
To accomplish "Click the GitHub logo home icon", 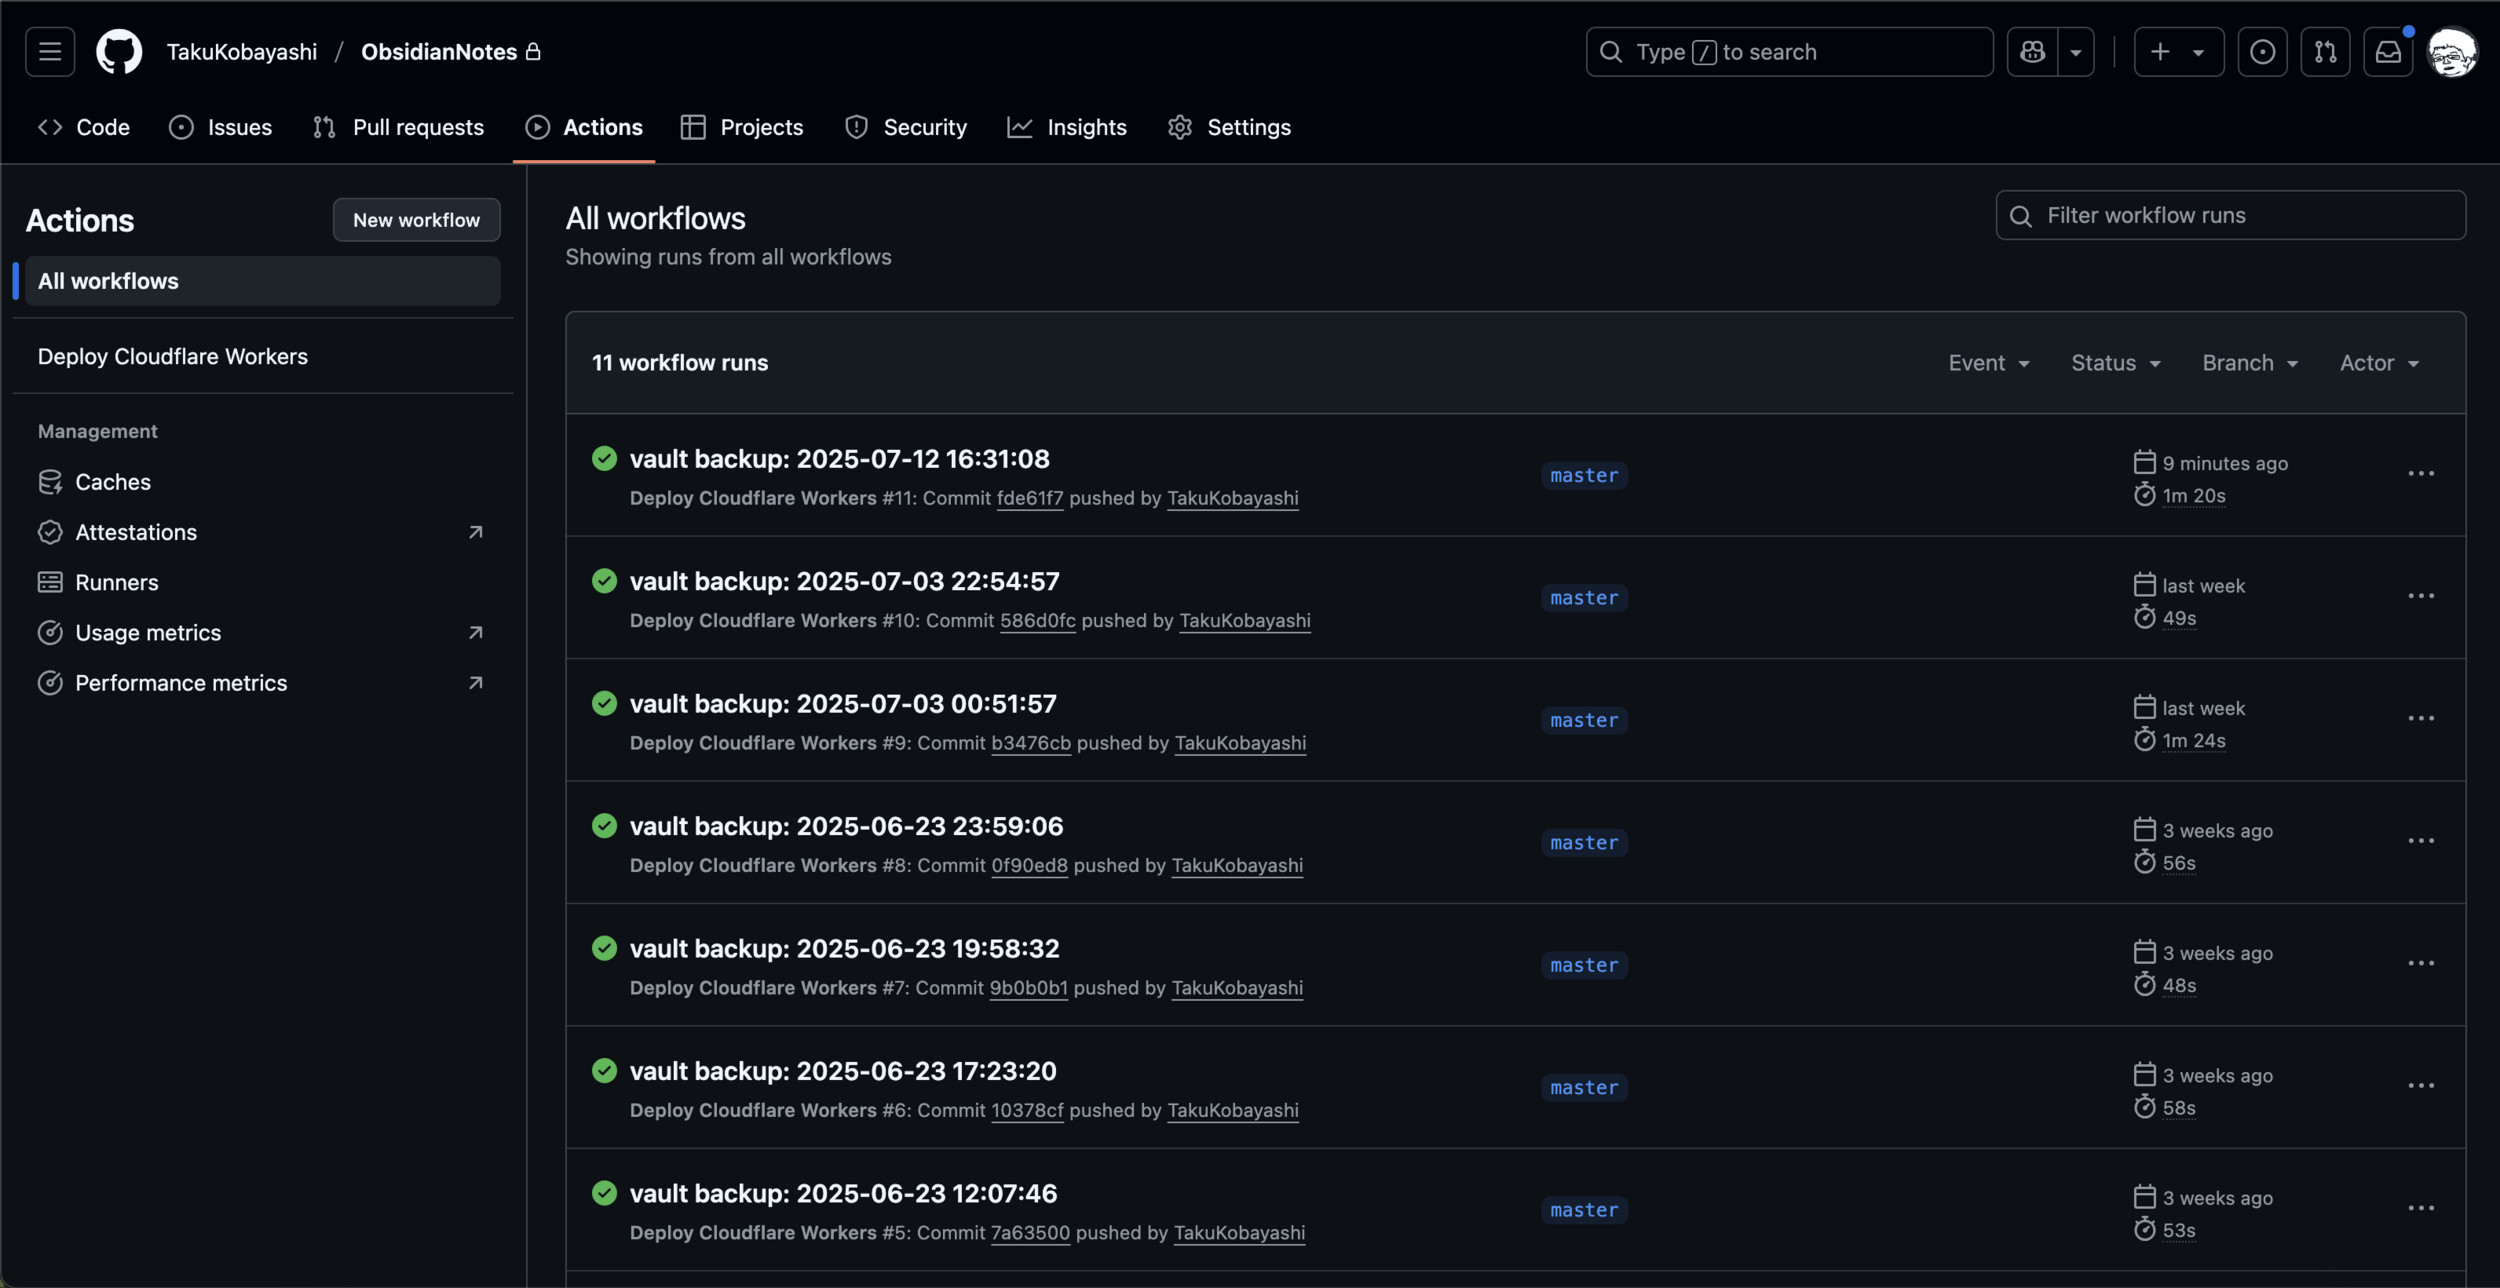I will click(x=119, y=52).
